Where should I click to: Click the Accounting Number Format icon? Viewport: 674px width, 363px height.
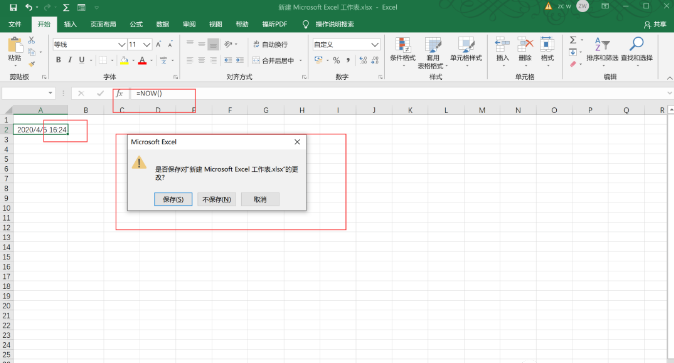(319, 61)
